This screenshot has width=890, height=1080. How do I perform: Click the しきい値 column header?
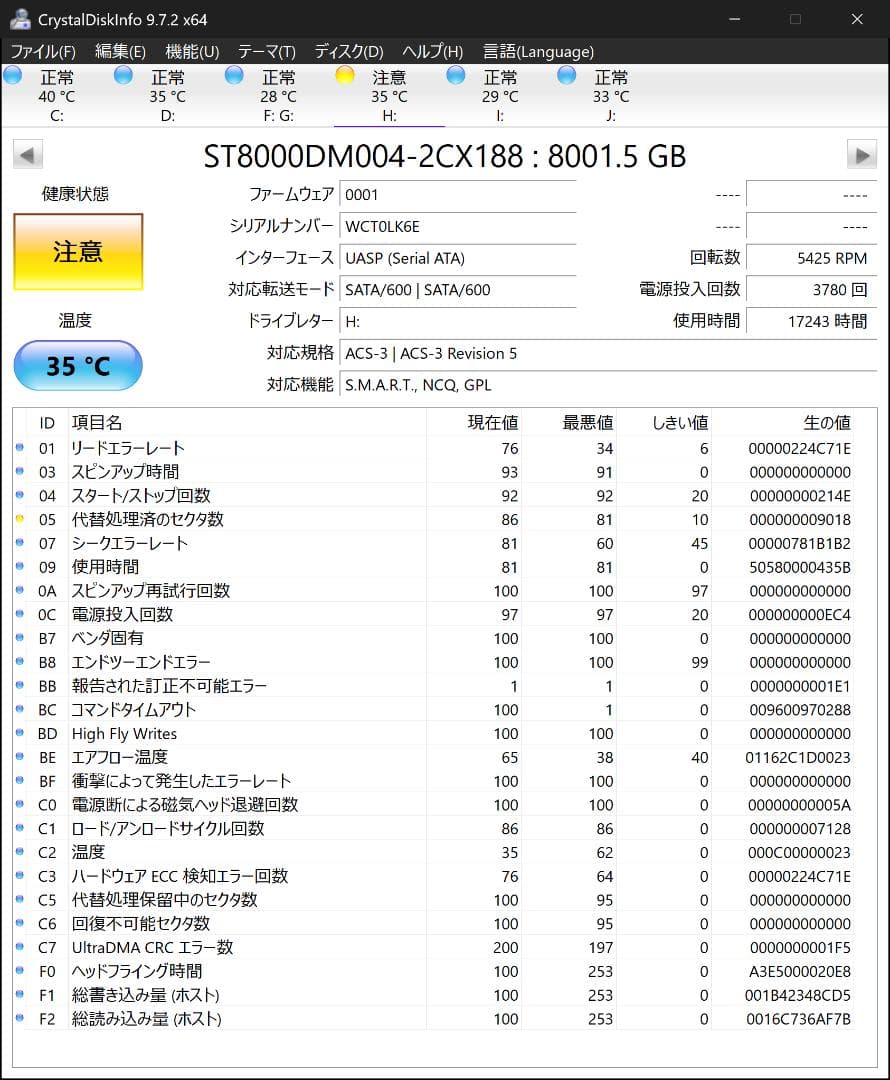[663, 422]
